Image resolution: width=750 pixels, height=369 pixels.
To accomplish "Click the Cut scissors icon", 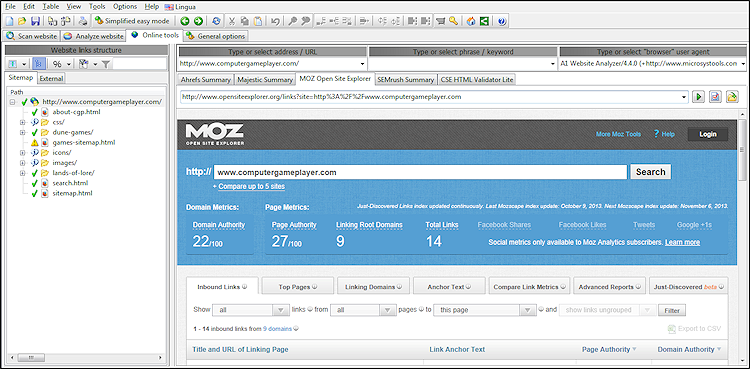I will coord(232,21).
